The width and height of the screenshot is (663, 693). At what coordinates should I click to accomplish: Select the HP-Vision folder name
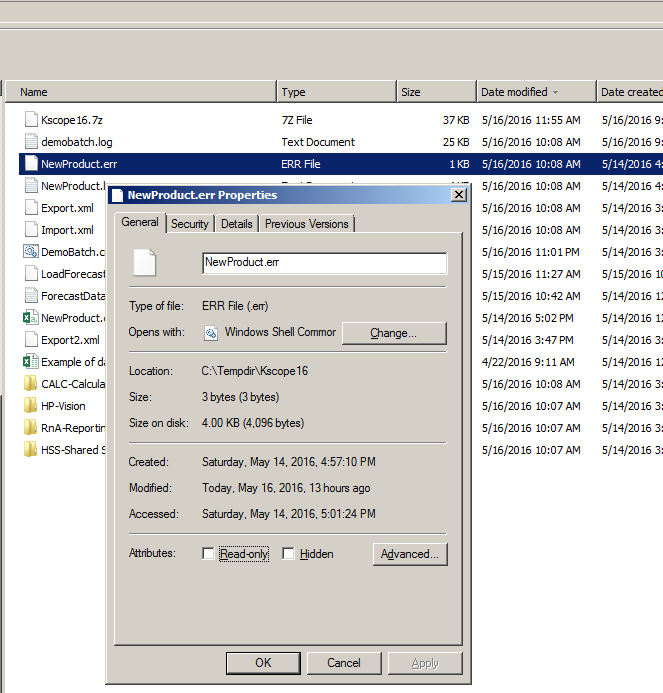pos(63,406)
